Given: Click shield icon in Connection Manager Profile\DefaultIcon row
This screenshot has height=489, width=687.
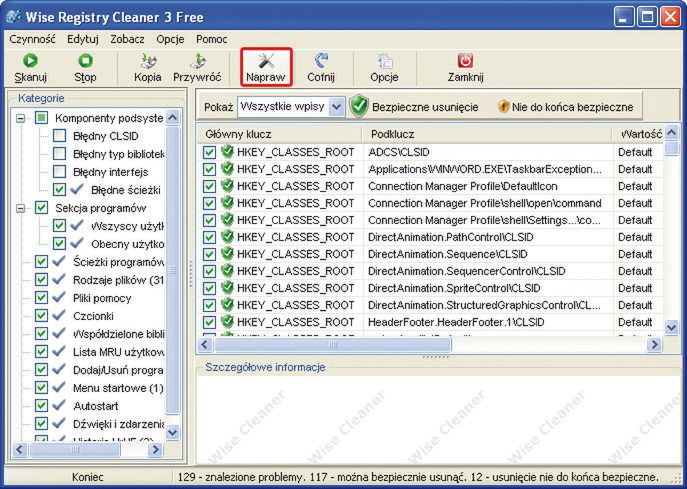Looking at the screenshot, I should point(227,186).
